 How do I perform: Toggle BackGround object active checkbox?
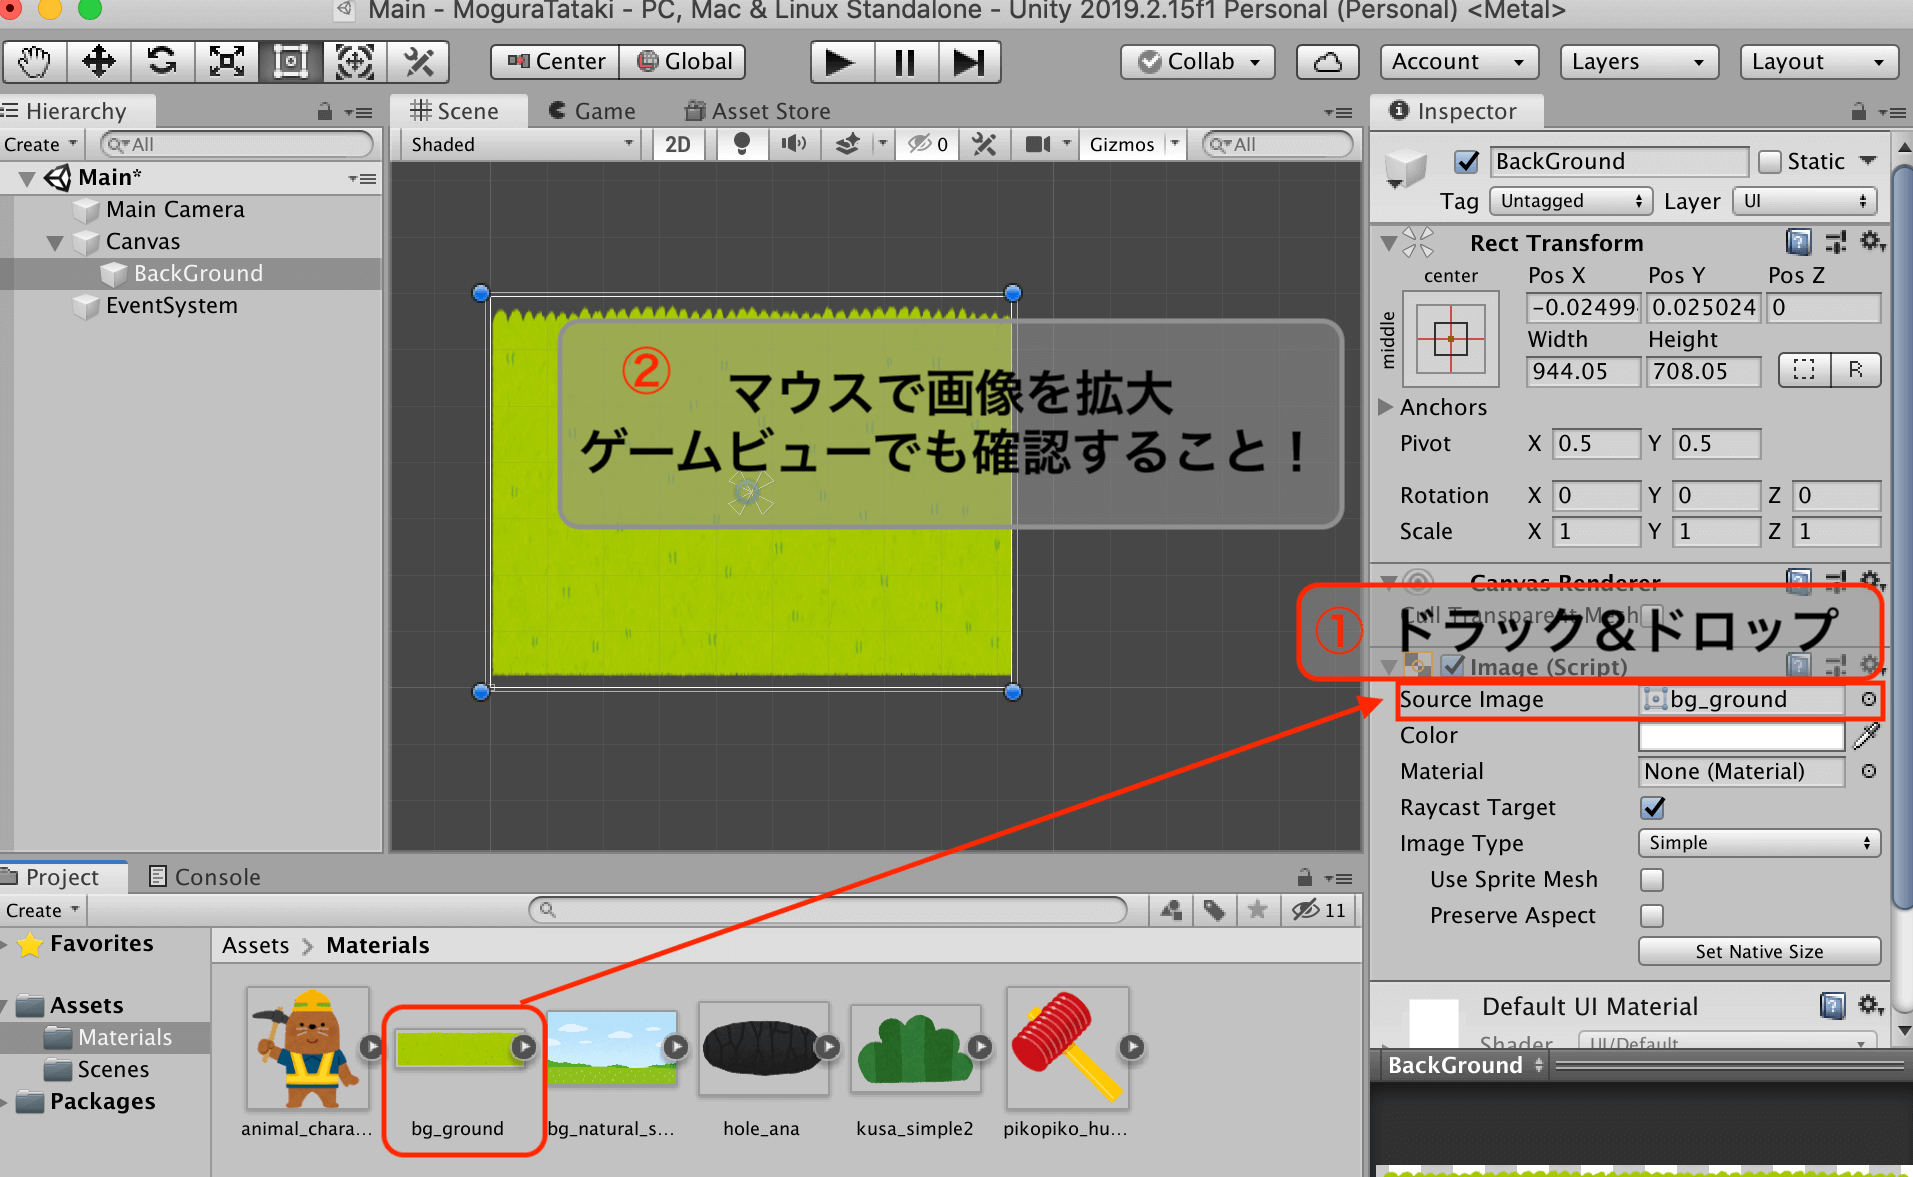pyautogui.click(x=1466, y=161)
